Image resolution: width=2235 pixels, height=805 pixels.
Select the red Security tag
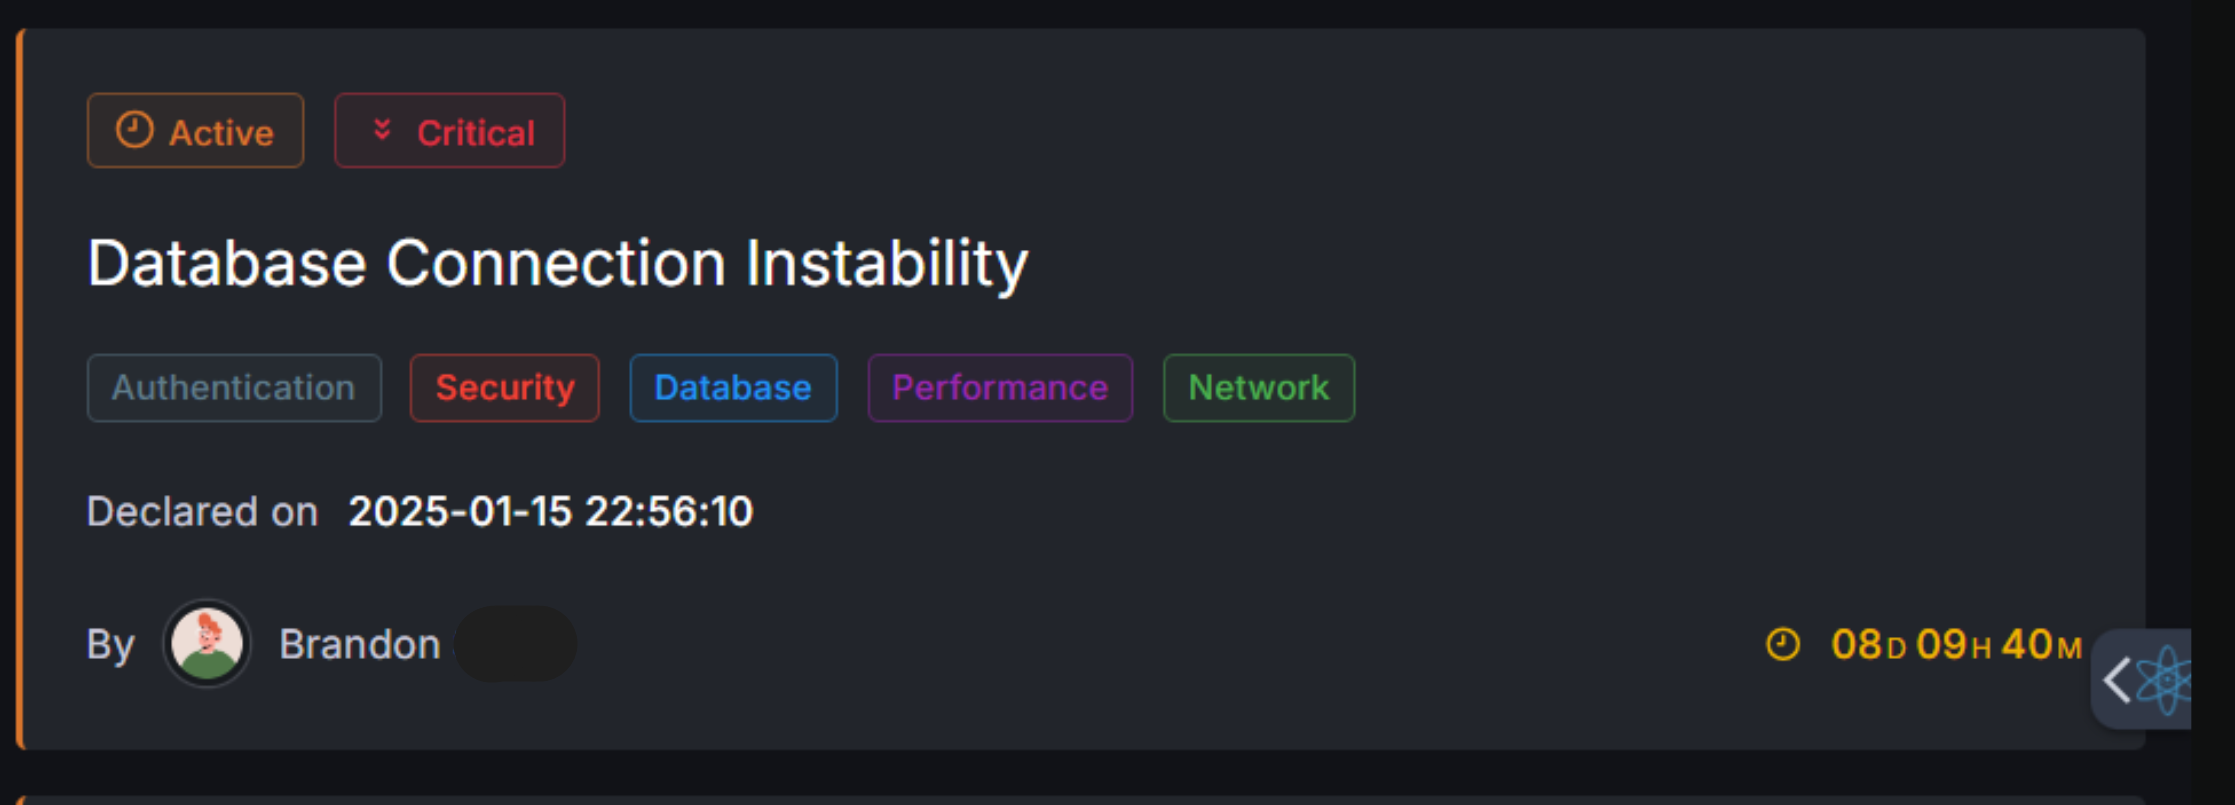[505, 388]
